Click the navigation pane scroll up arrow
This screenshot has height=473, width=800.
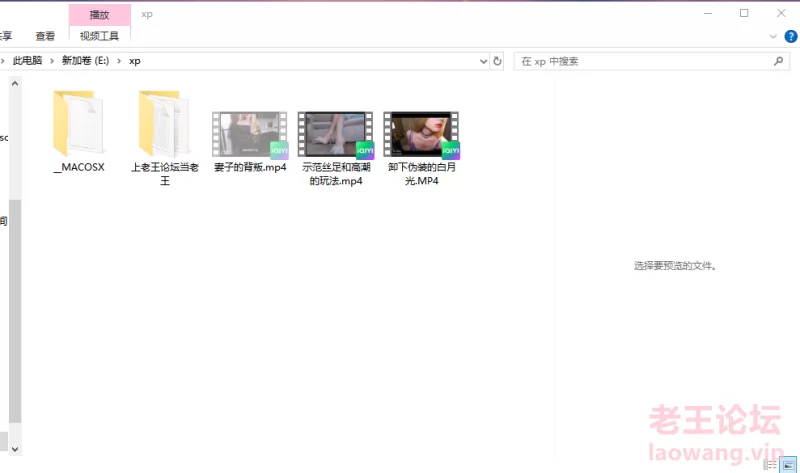[15, 83]
